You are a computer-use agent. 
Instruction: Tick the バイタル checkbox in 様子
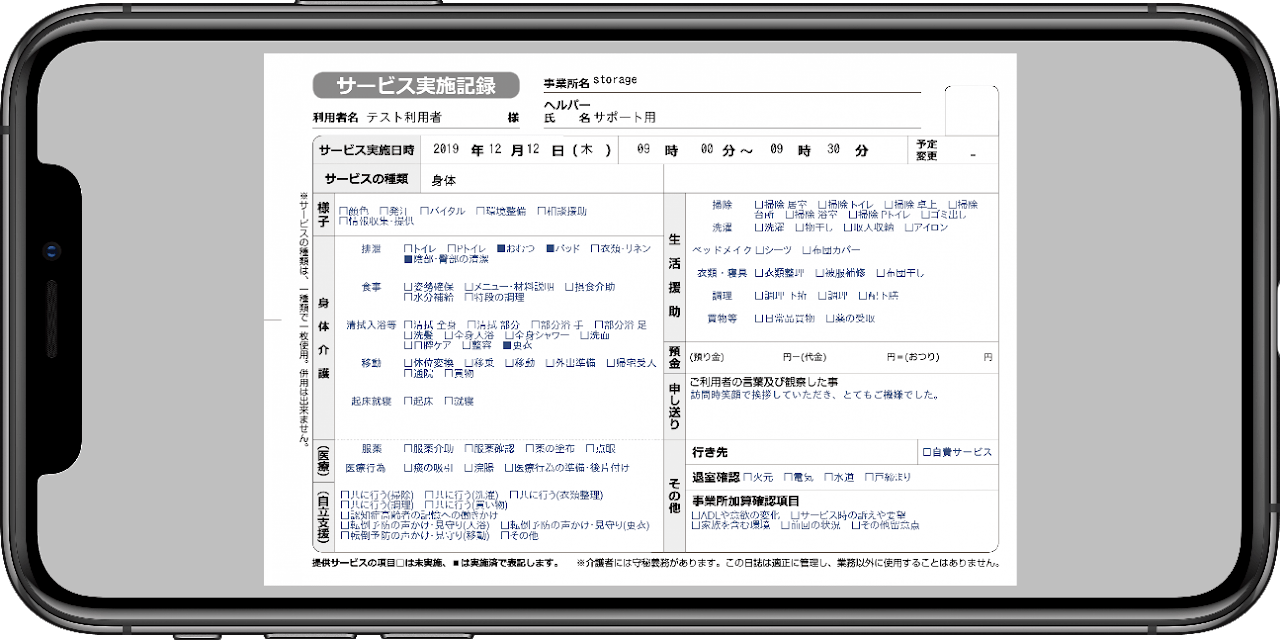tap(425, 211)
